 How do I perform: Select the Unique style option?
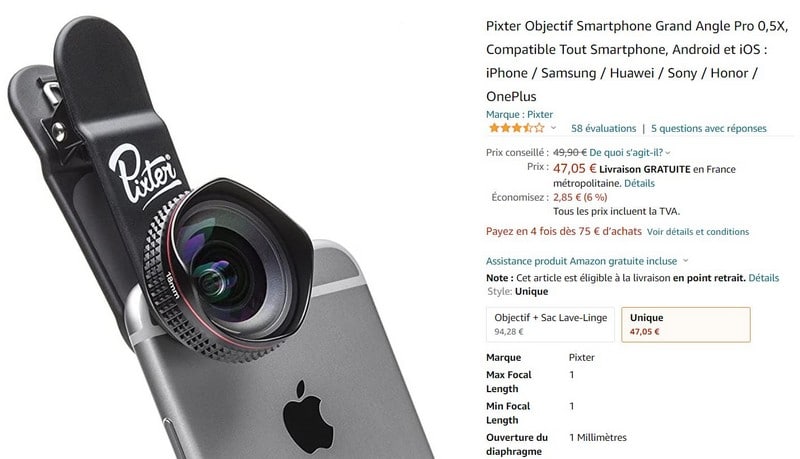point(686,324)
